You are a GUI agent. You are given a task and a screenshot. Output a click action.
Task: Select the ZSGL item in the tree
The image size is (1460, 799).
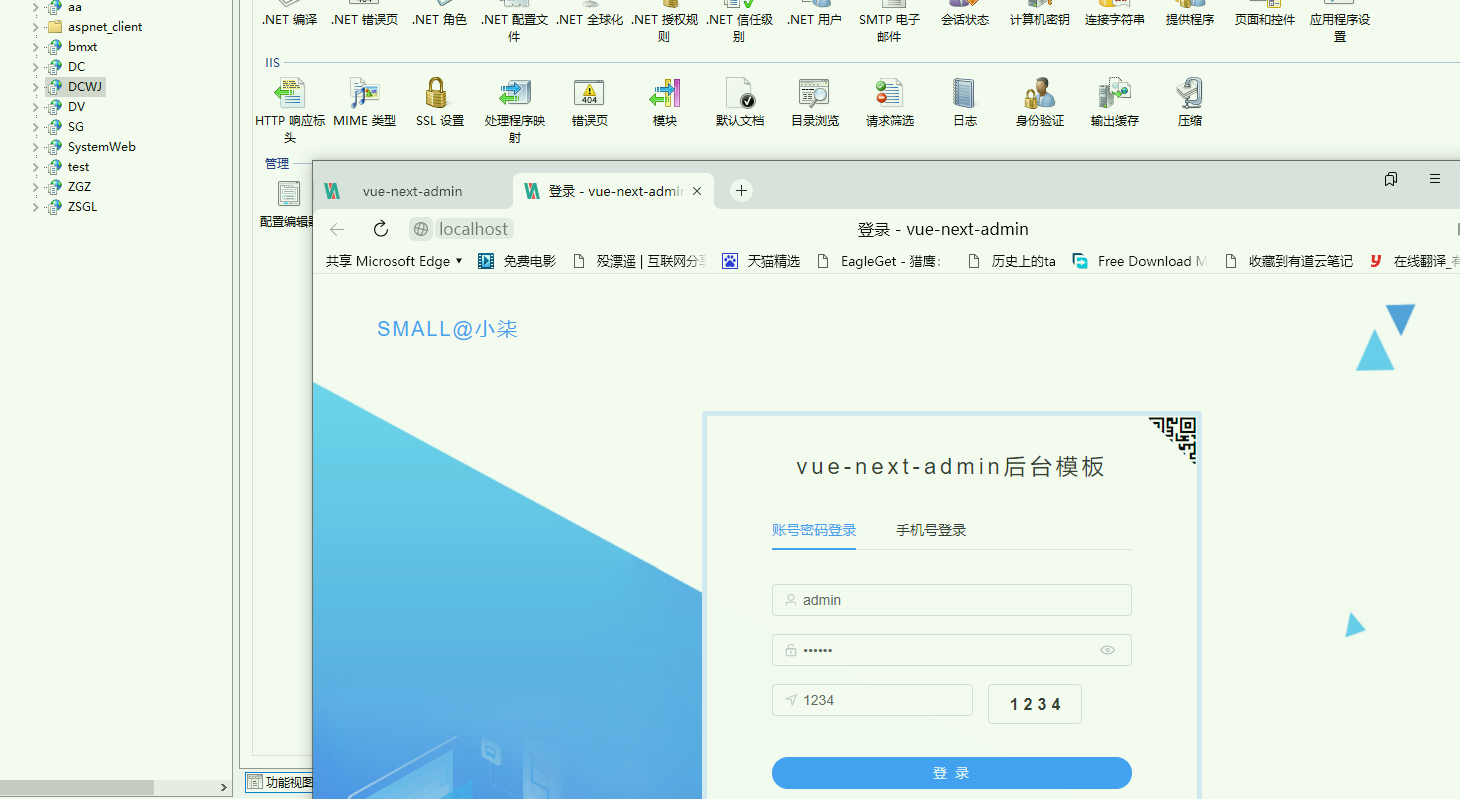[x=82, y=207]
